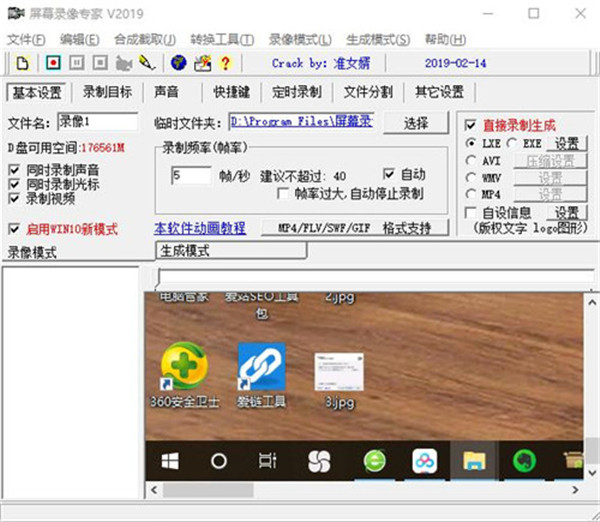Choose the MP4 radio button

click(472, 194)
